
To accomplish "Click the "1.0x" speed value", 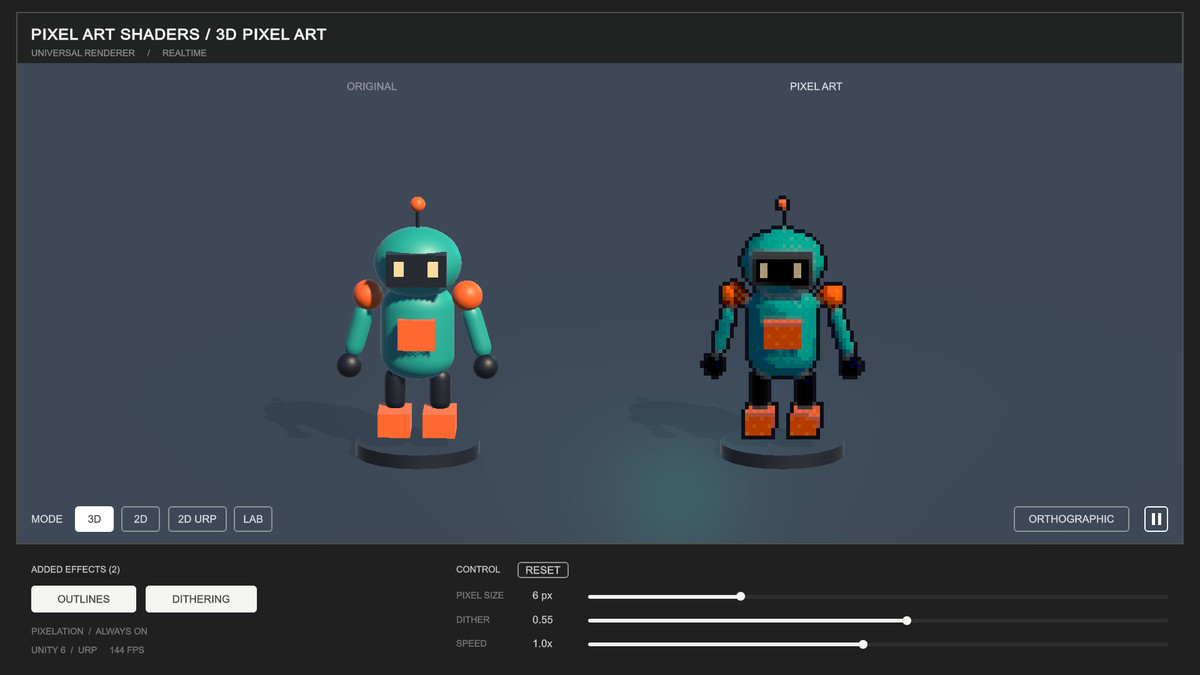I will click(x=542, y=644).
